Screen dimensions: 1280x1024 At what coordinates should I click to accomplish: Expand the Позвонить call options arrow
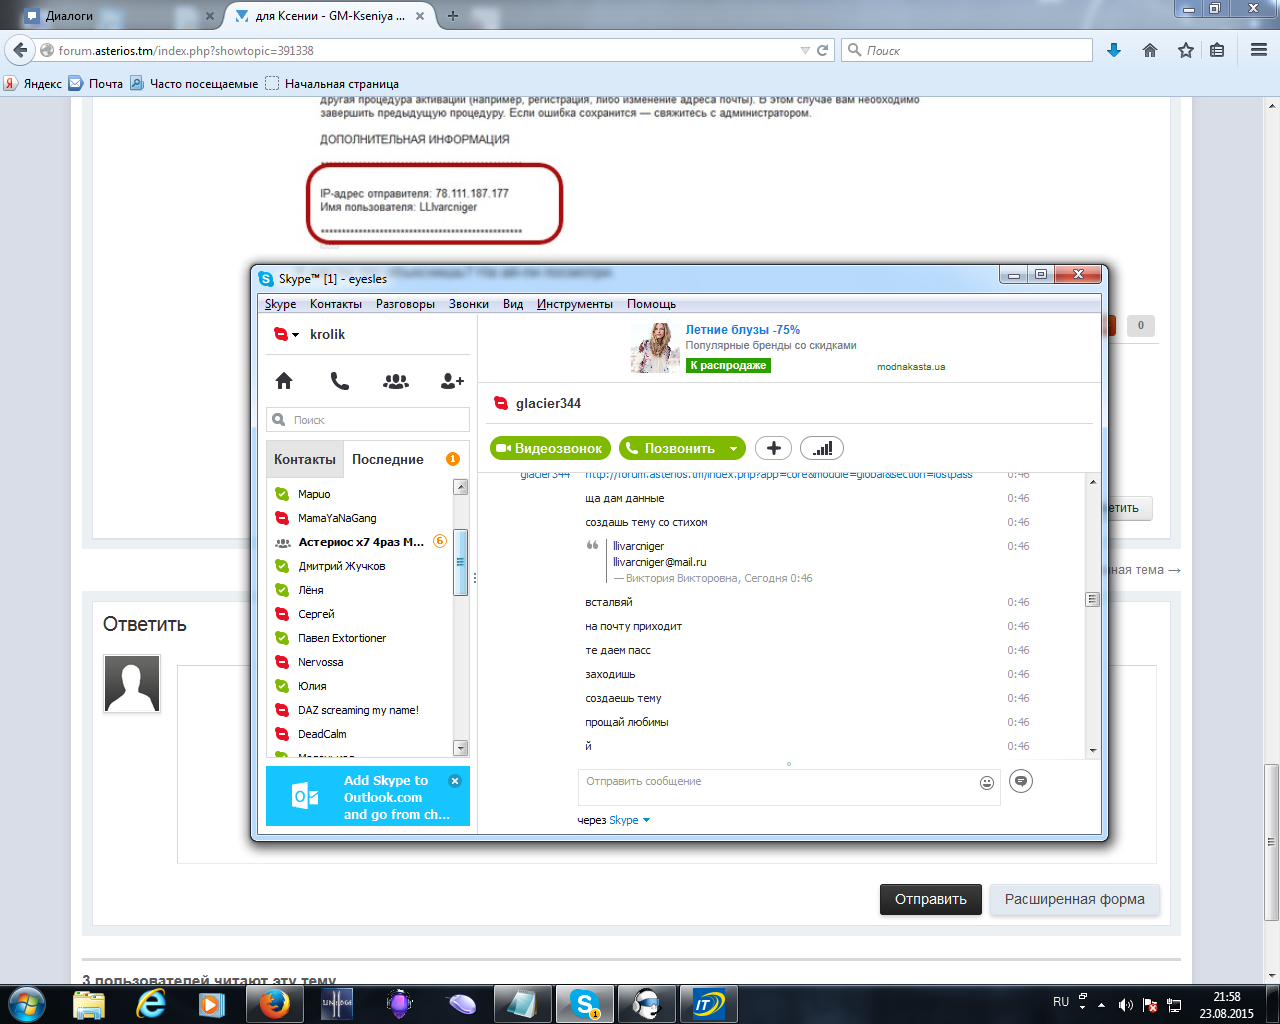733,449
